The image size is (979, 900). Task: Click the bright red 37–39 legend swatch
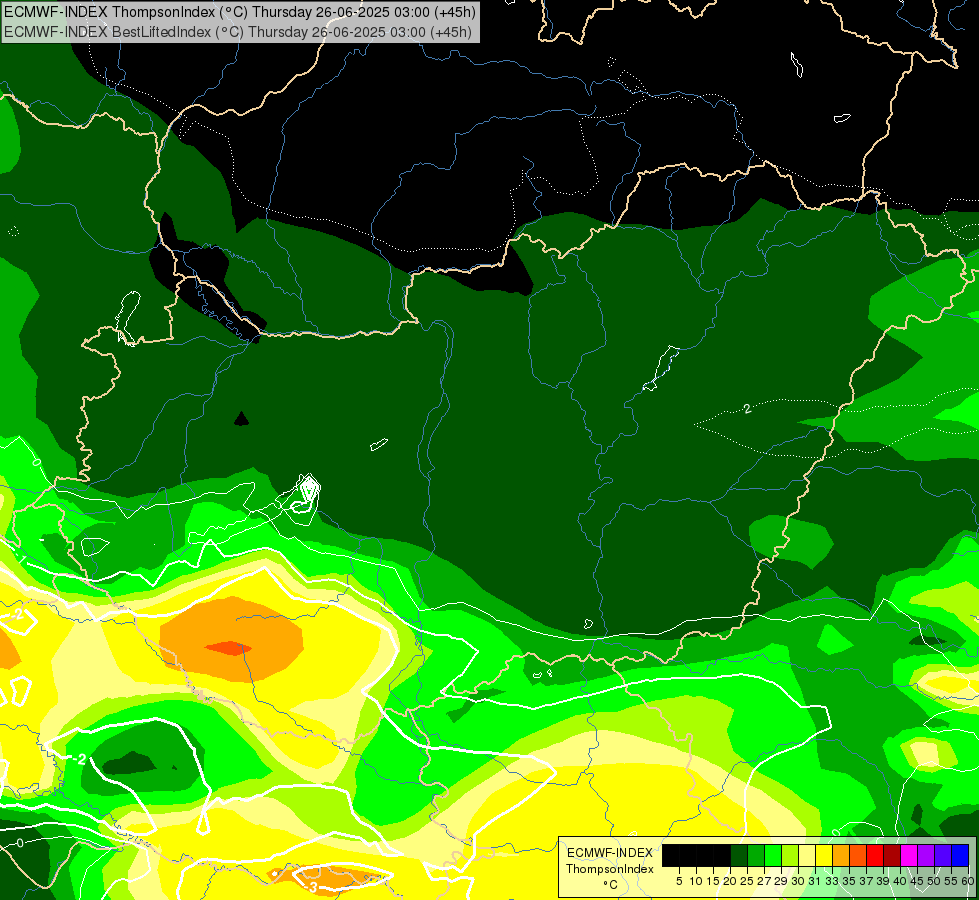pos(875,855)
